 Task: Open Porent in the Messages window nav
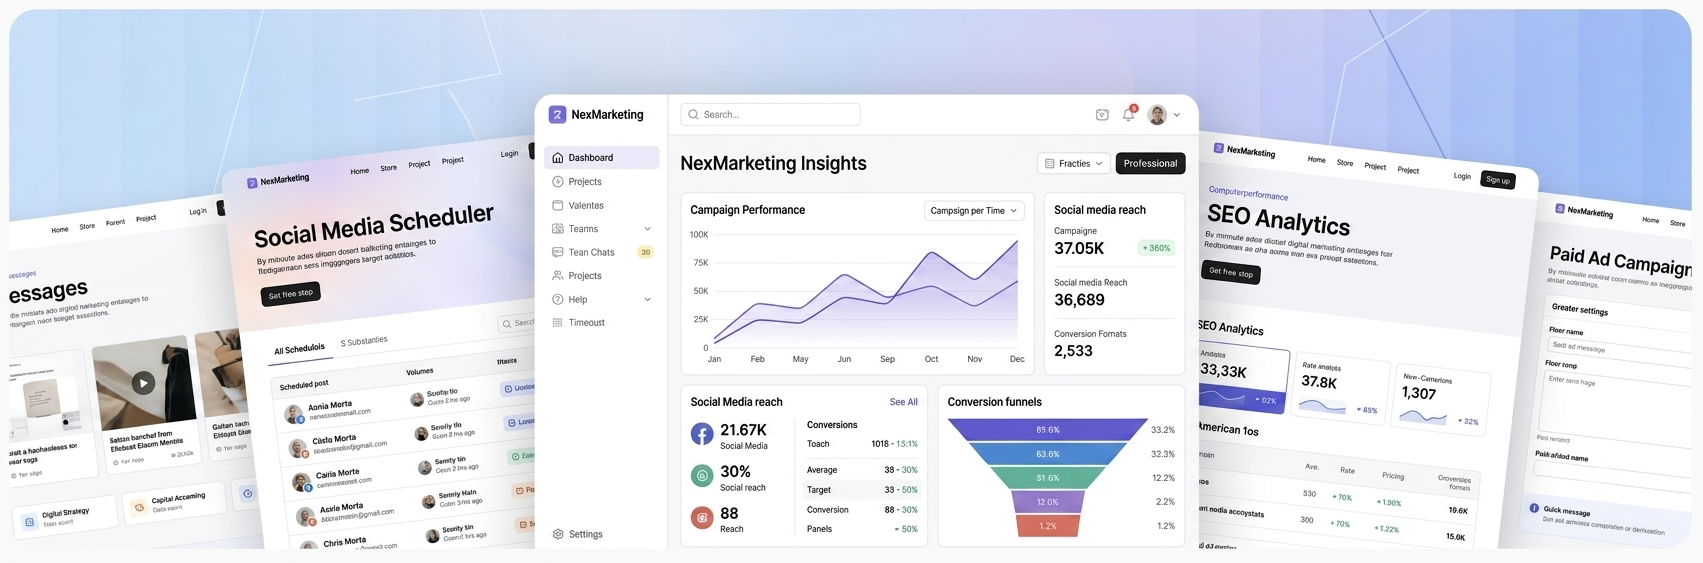116,222
